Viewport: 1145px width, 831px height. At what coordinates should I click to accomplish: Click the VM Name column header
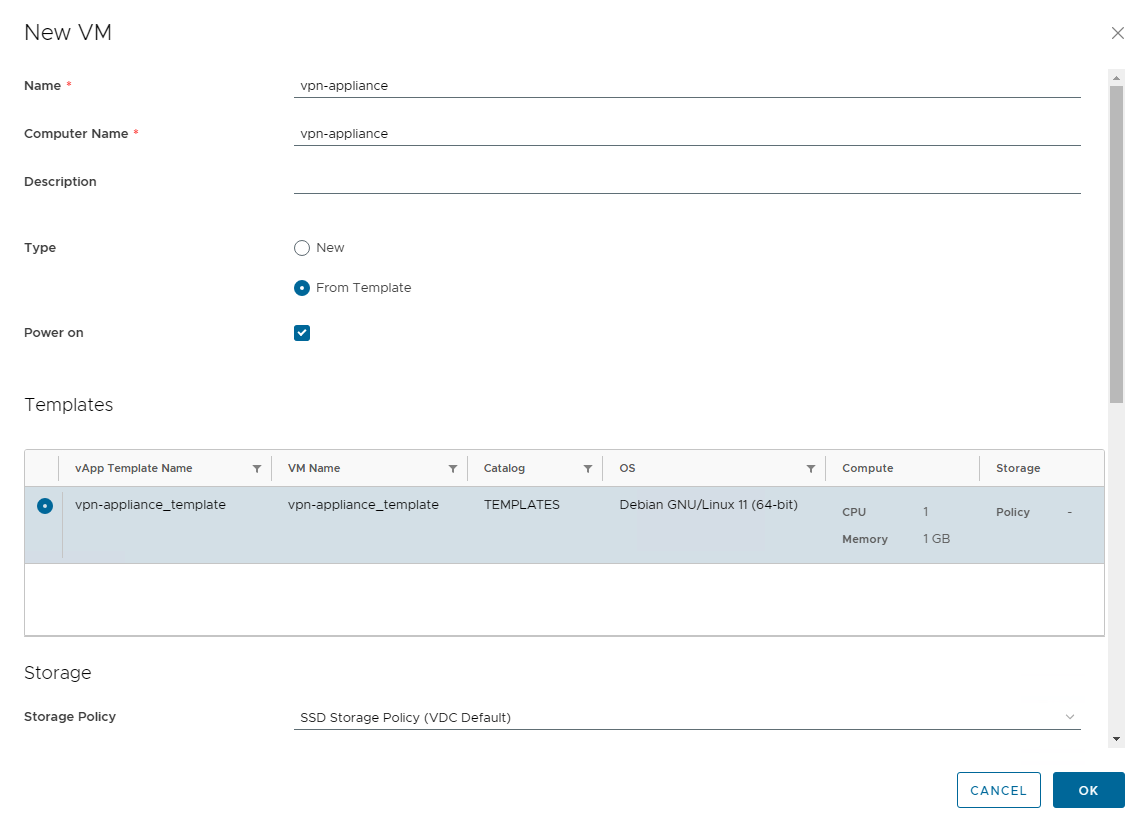point(314,468)
